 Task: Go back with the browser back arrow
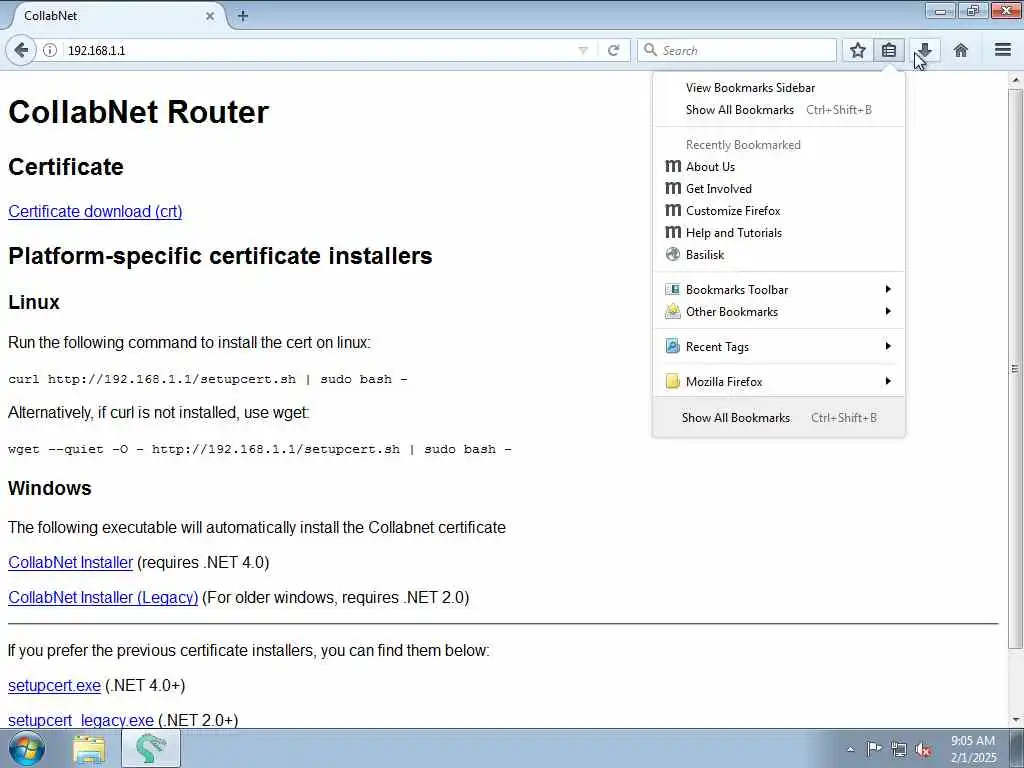click(x=21, y=50)
